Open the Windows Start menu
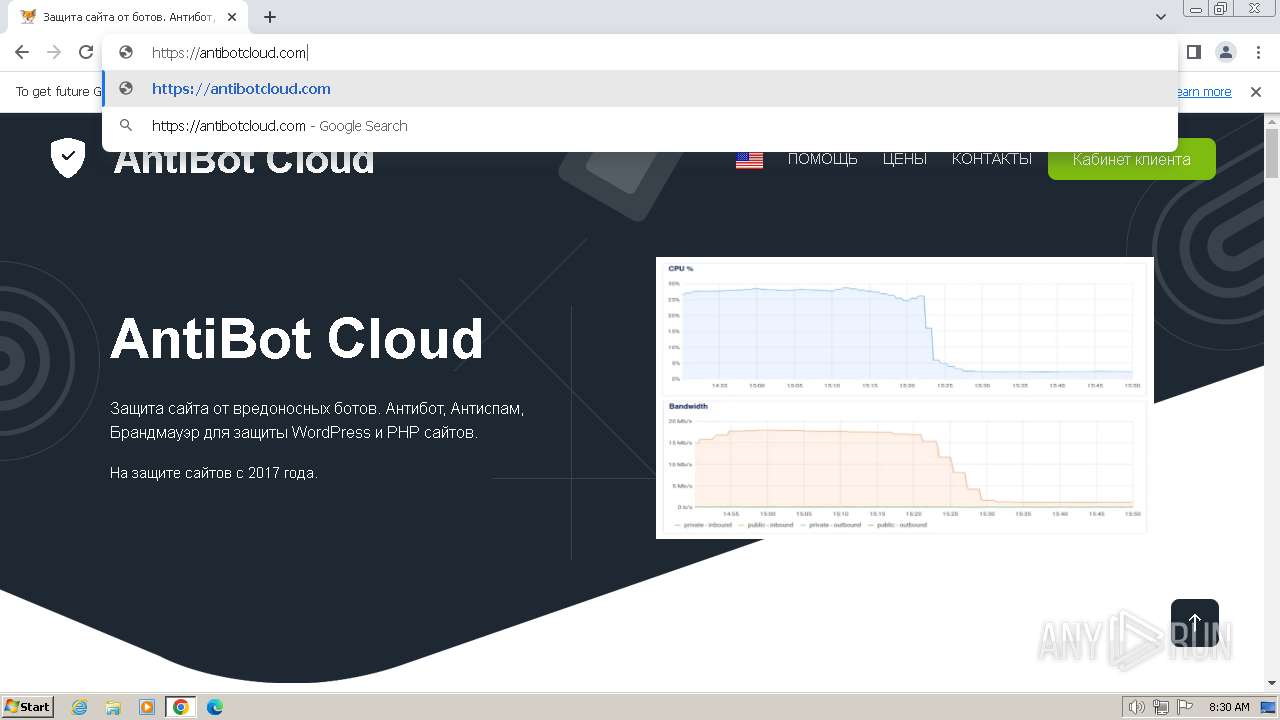 28,706
